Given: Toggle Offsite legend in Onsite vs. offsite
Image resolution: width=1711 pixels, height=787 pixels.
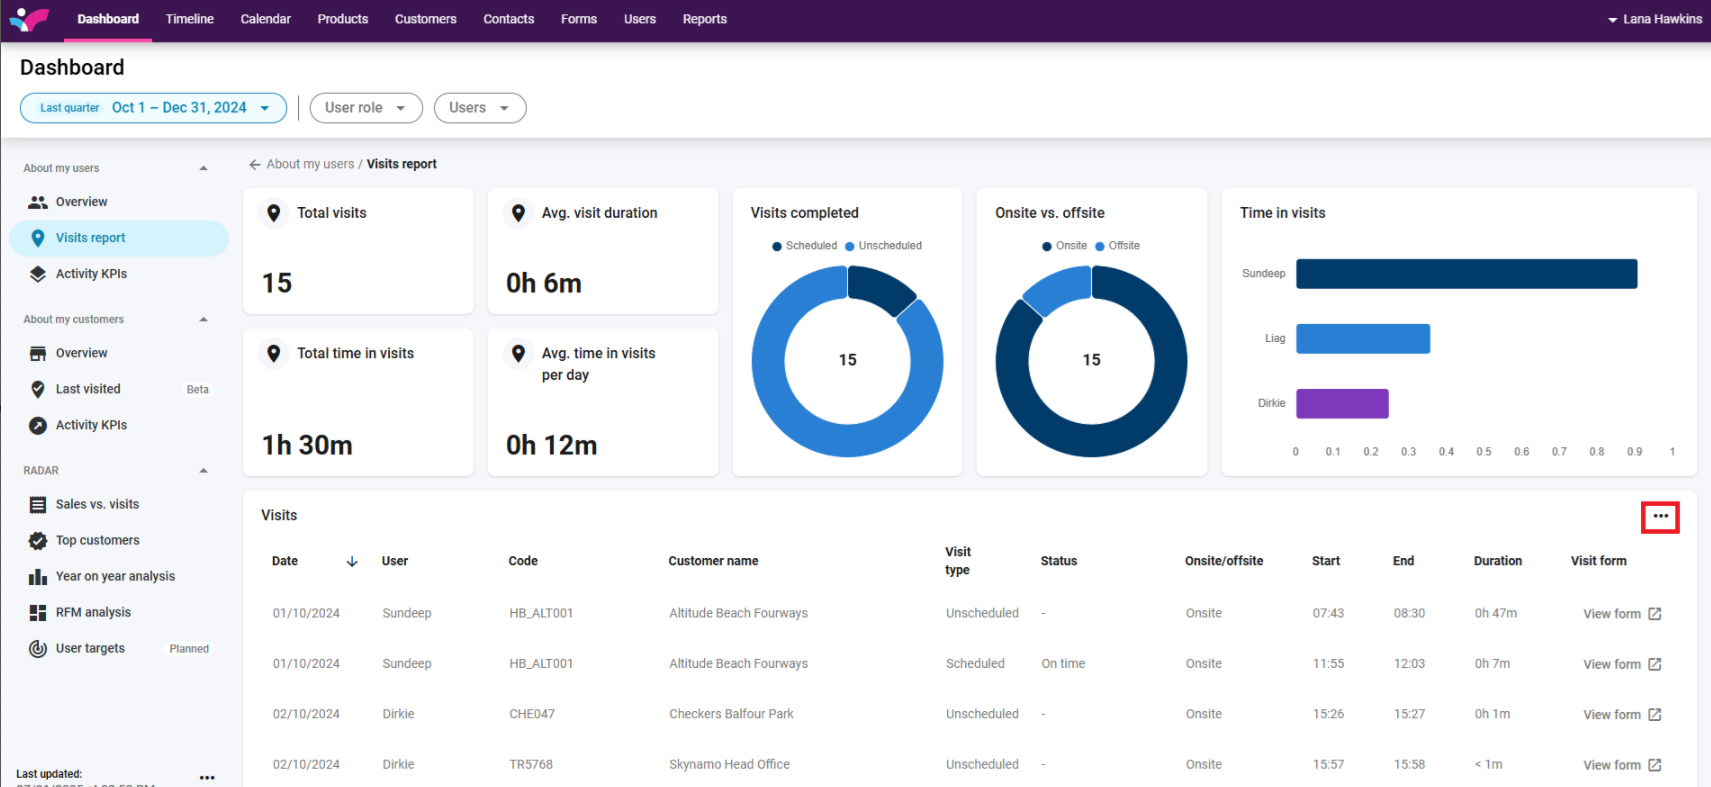Looking at the screenshot, I should pos(1118,246).
